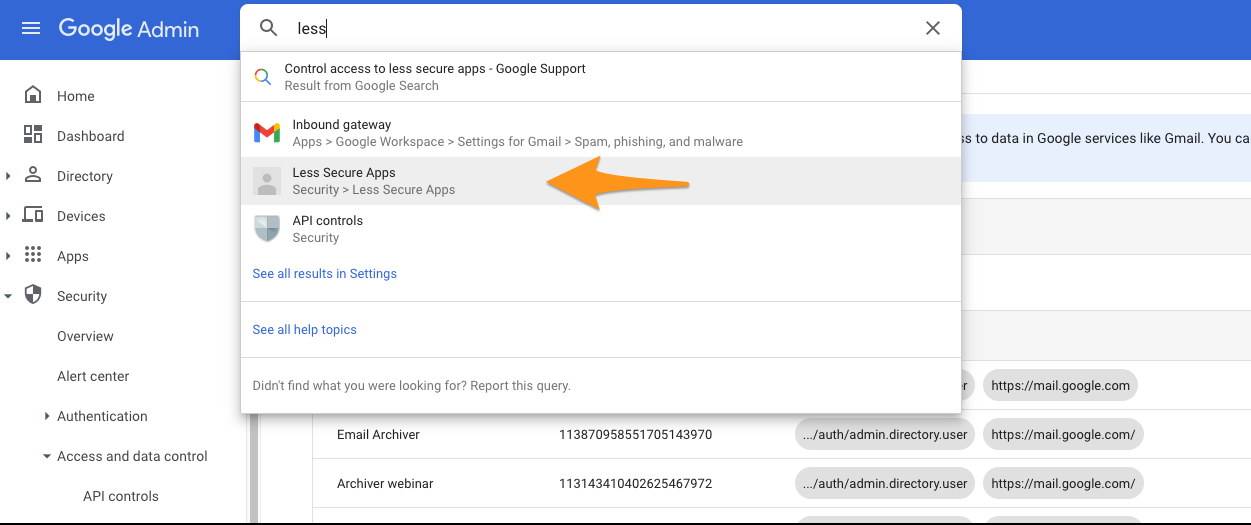Expand the Authentication arrow
1251x525 pixels.
coord(47,416)
